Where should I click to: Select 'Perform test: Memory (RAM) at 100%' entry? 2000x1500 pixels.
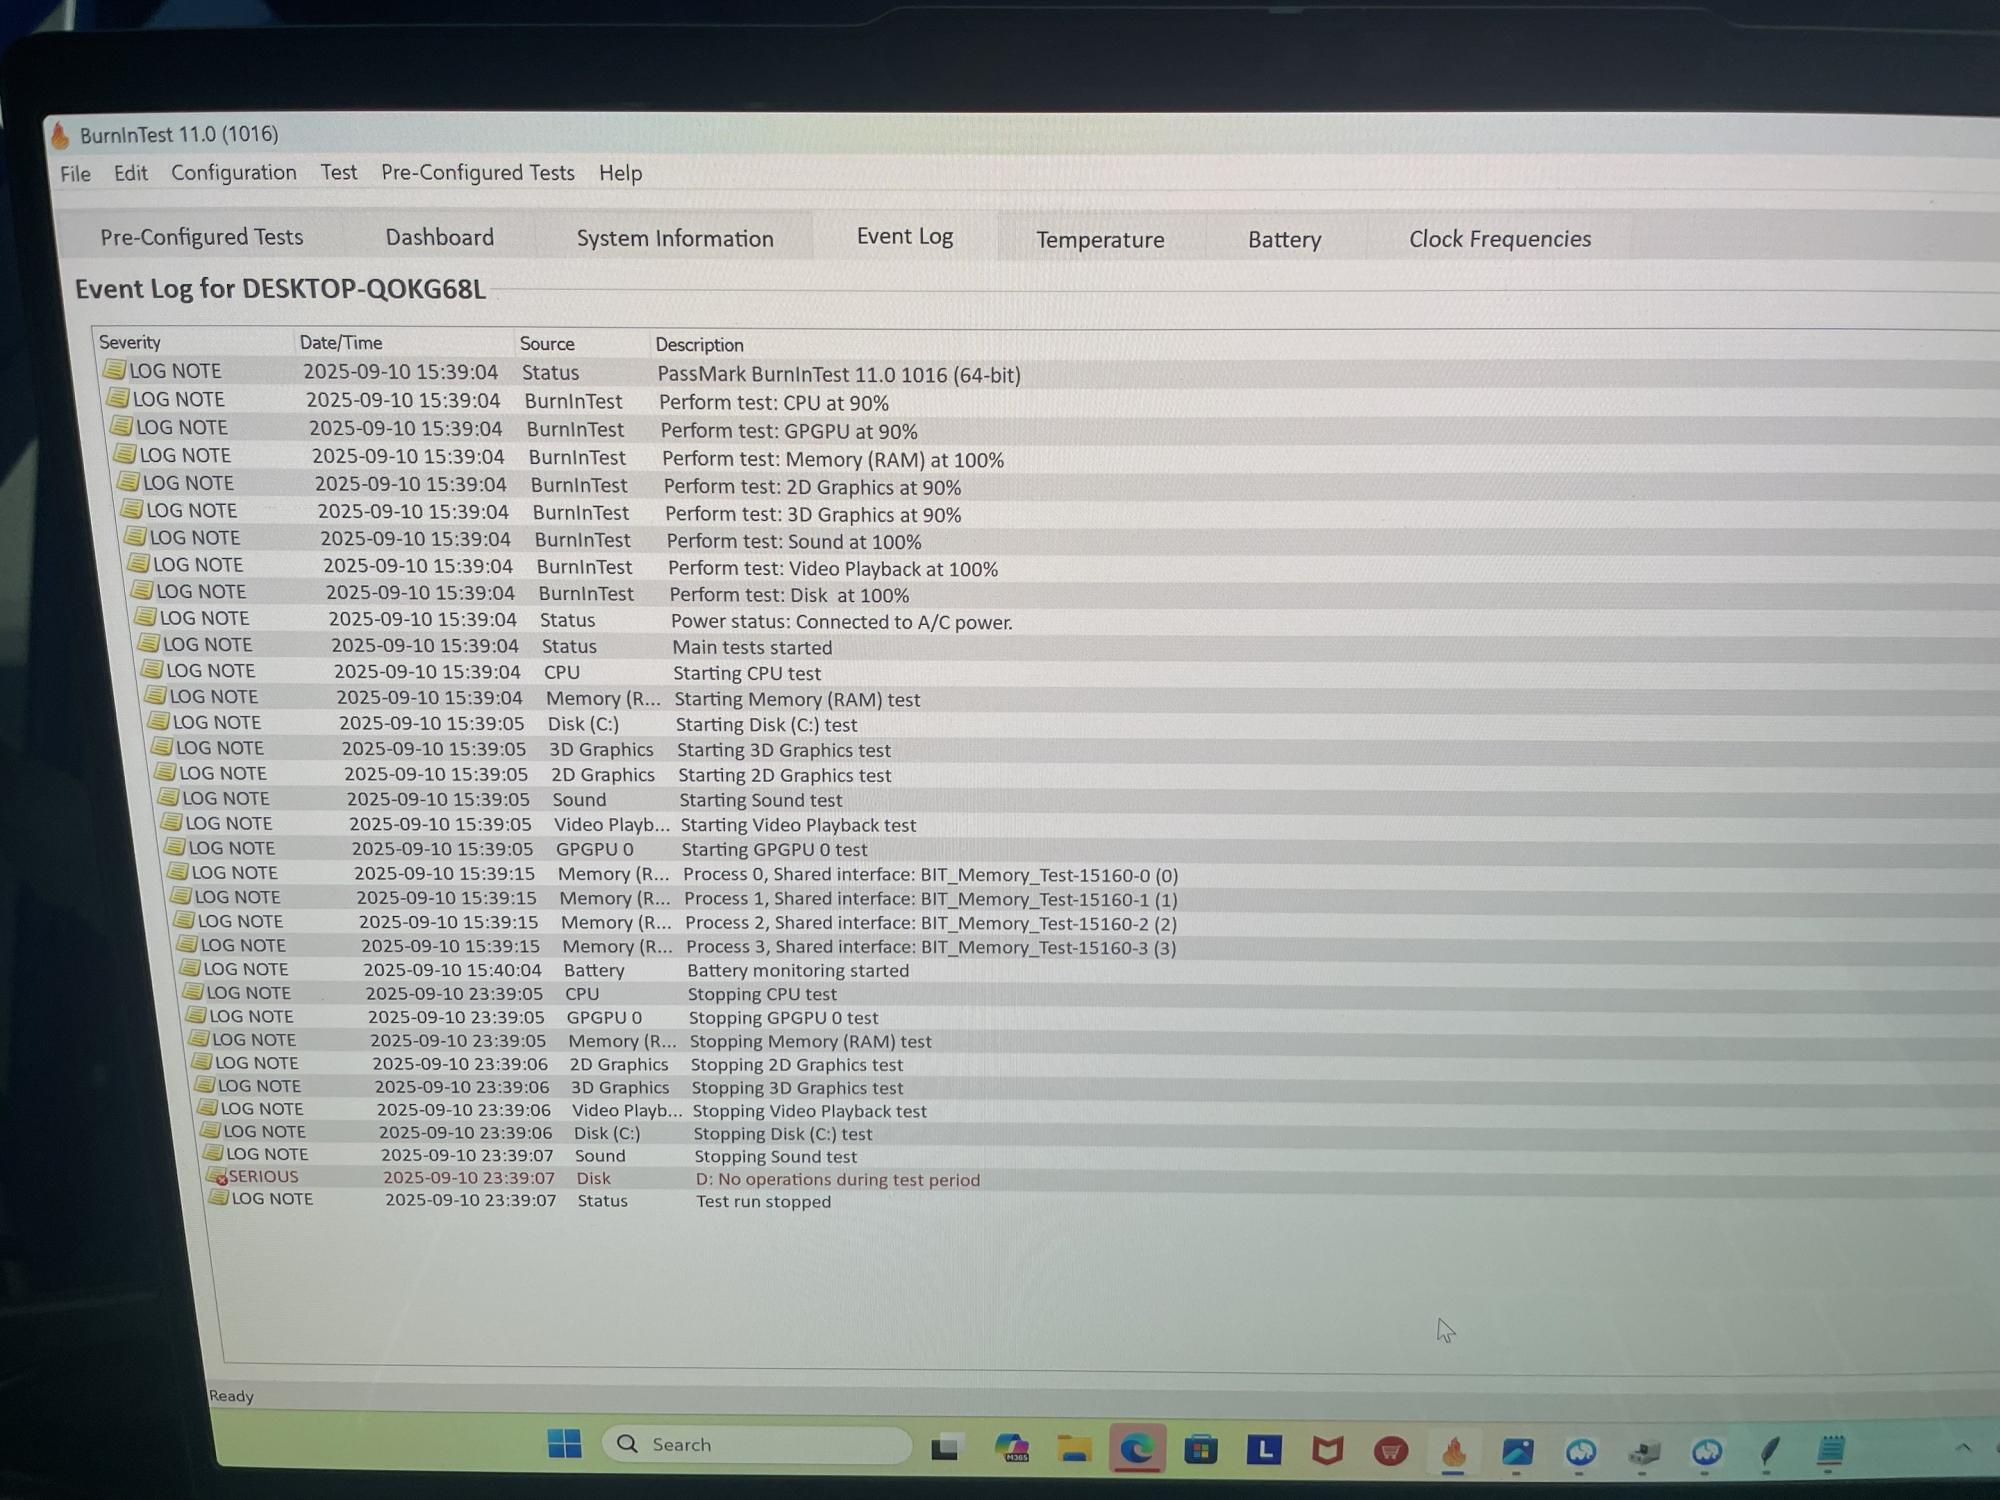click(833, 460)
